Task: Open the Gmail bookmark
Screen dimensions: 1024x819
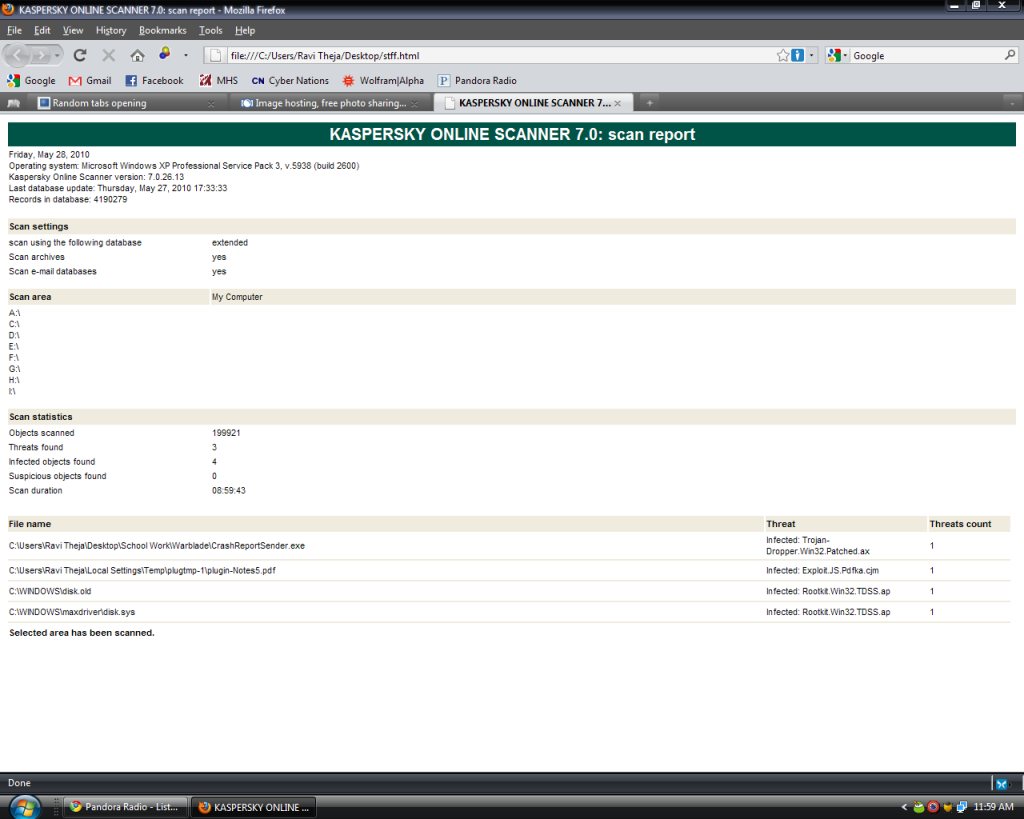Action: pyautogui.click(x=89, y=80)
